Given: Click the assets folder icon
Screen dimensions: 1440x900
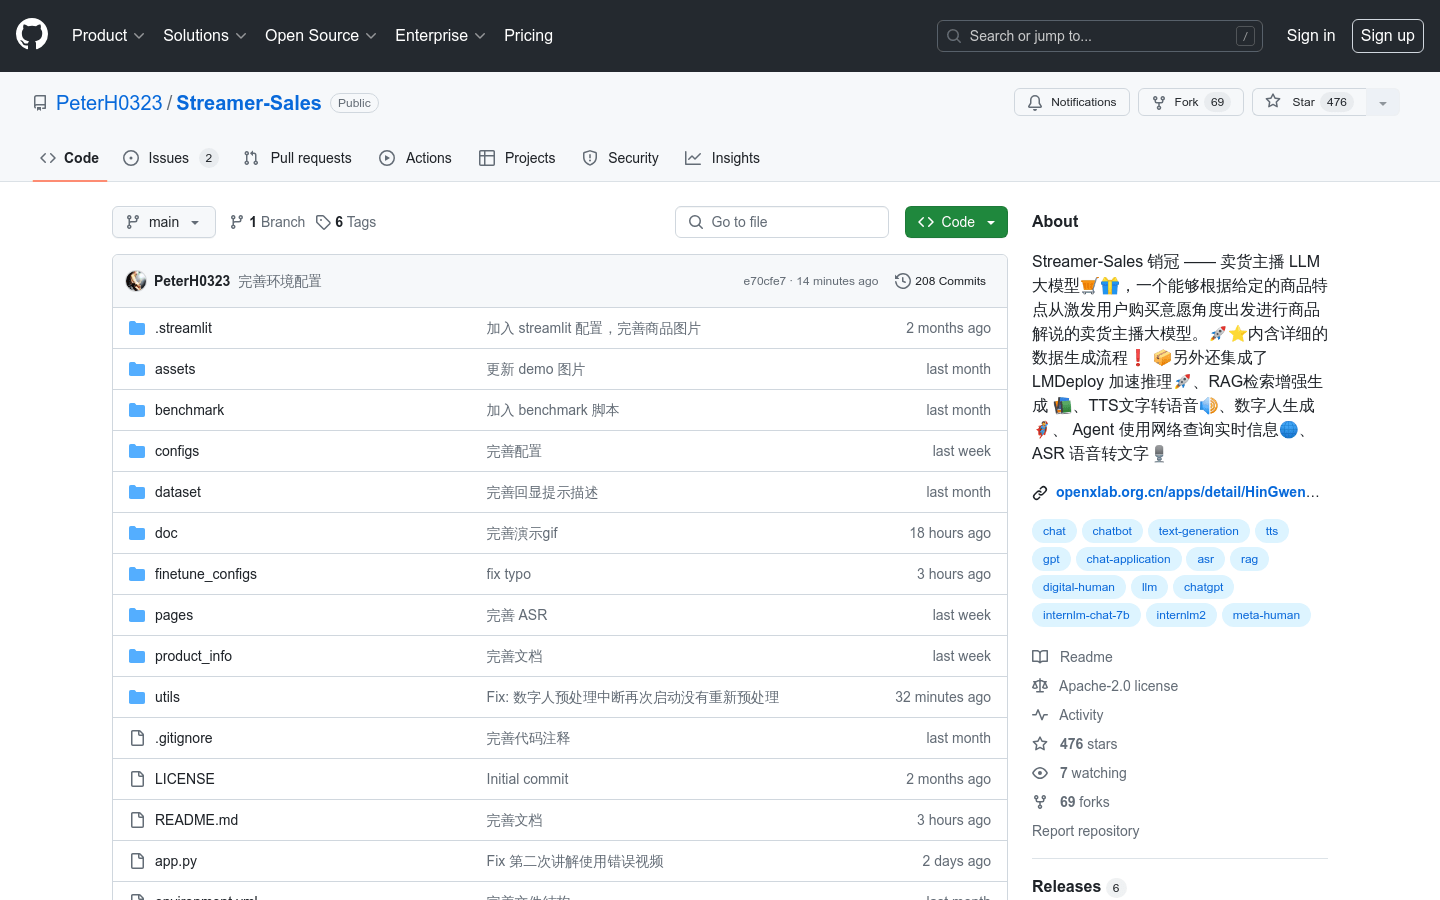Looking at the screenshot, I should (x=137, y=369).
